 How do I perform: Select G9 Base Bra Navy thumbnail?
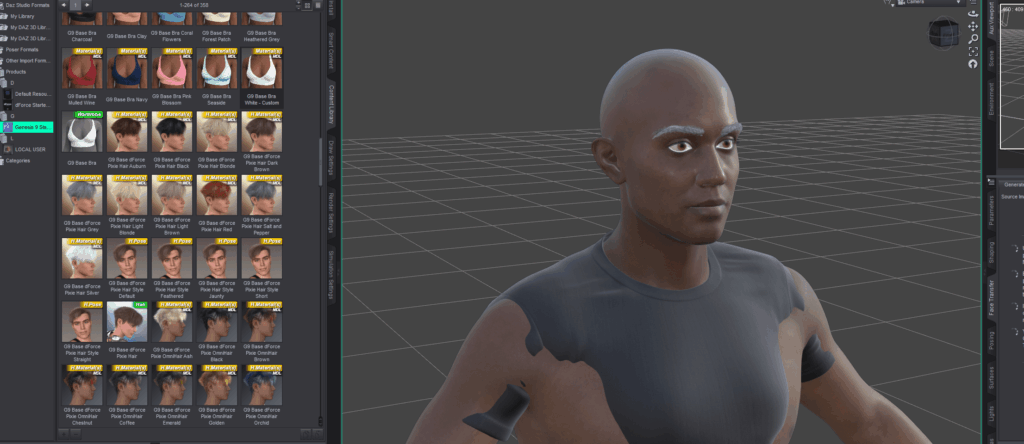126,73
